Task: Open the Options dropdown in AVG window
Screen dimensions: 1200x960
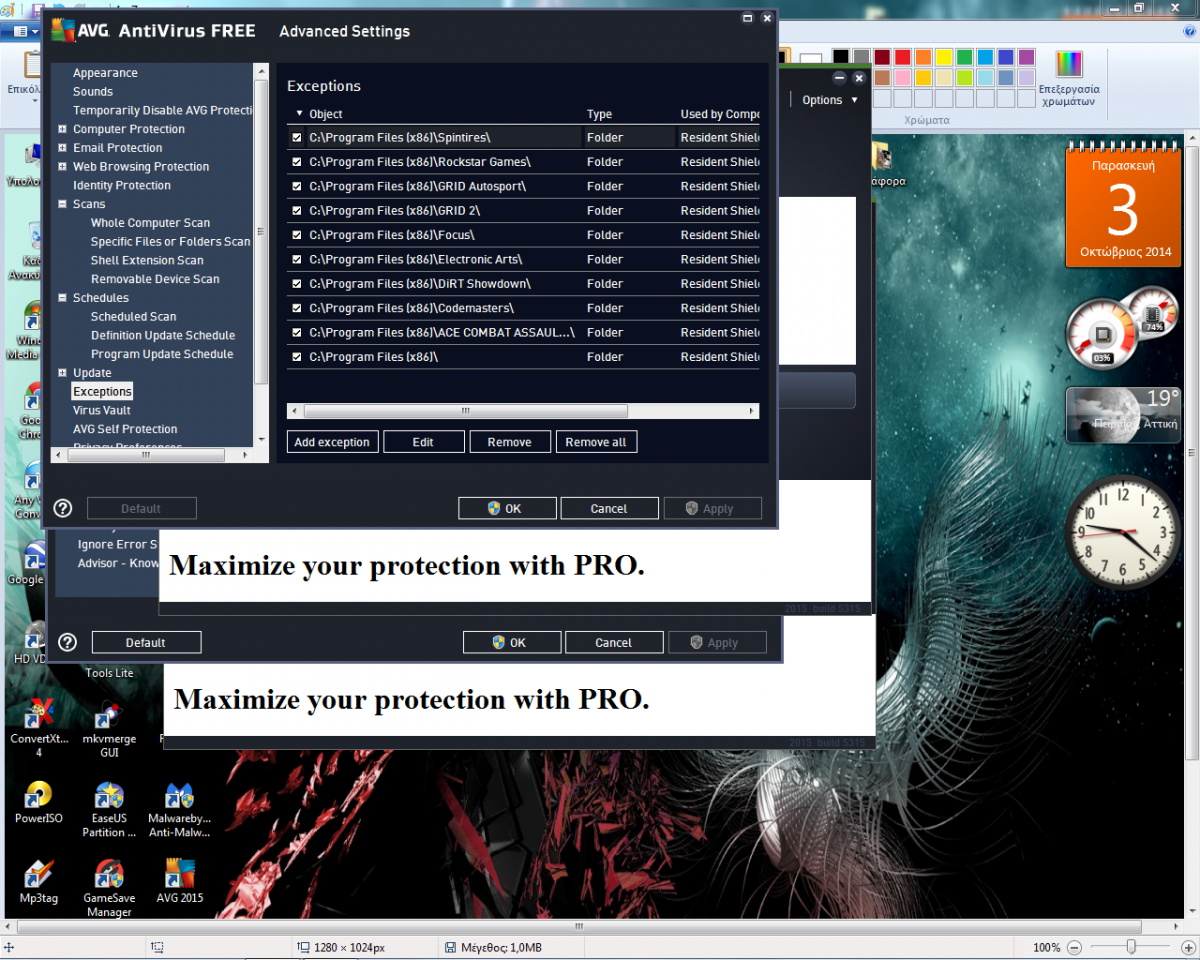Action: click(830, 100)
